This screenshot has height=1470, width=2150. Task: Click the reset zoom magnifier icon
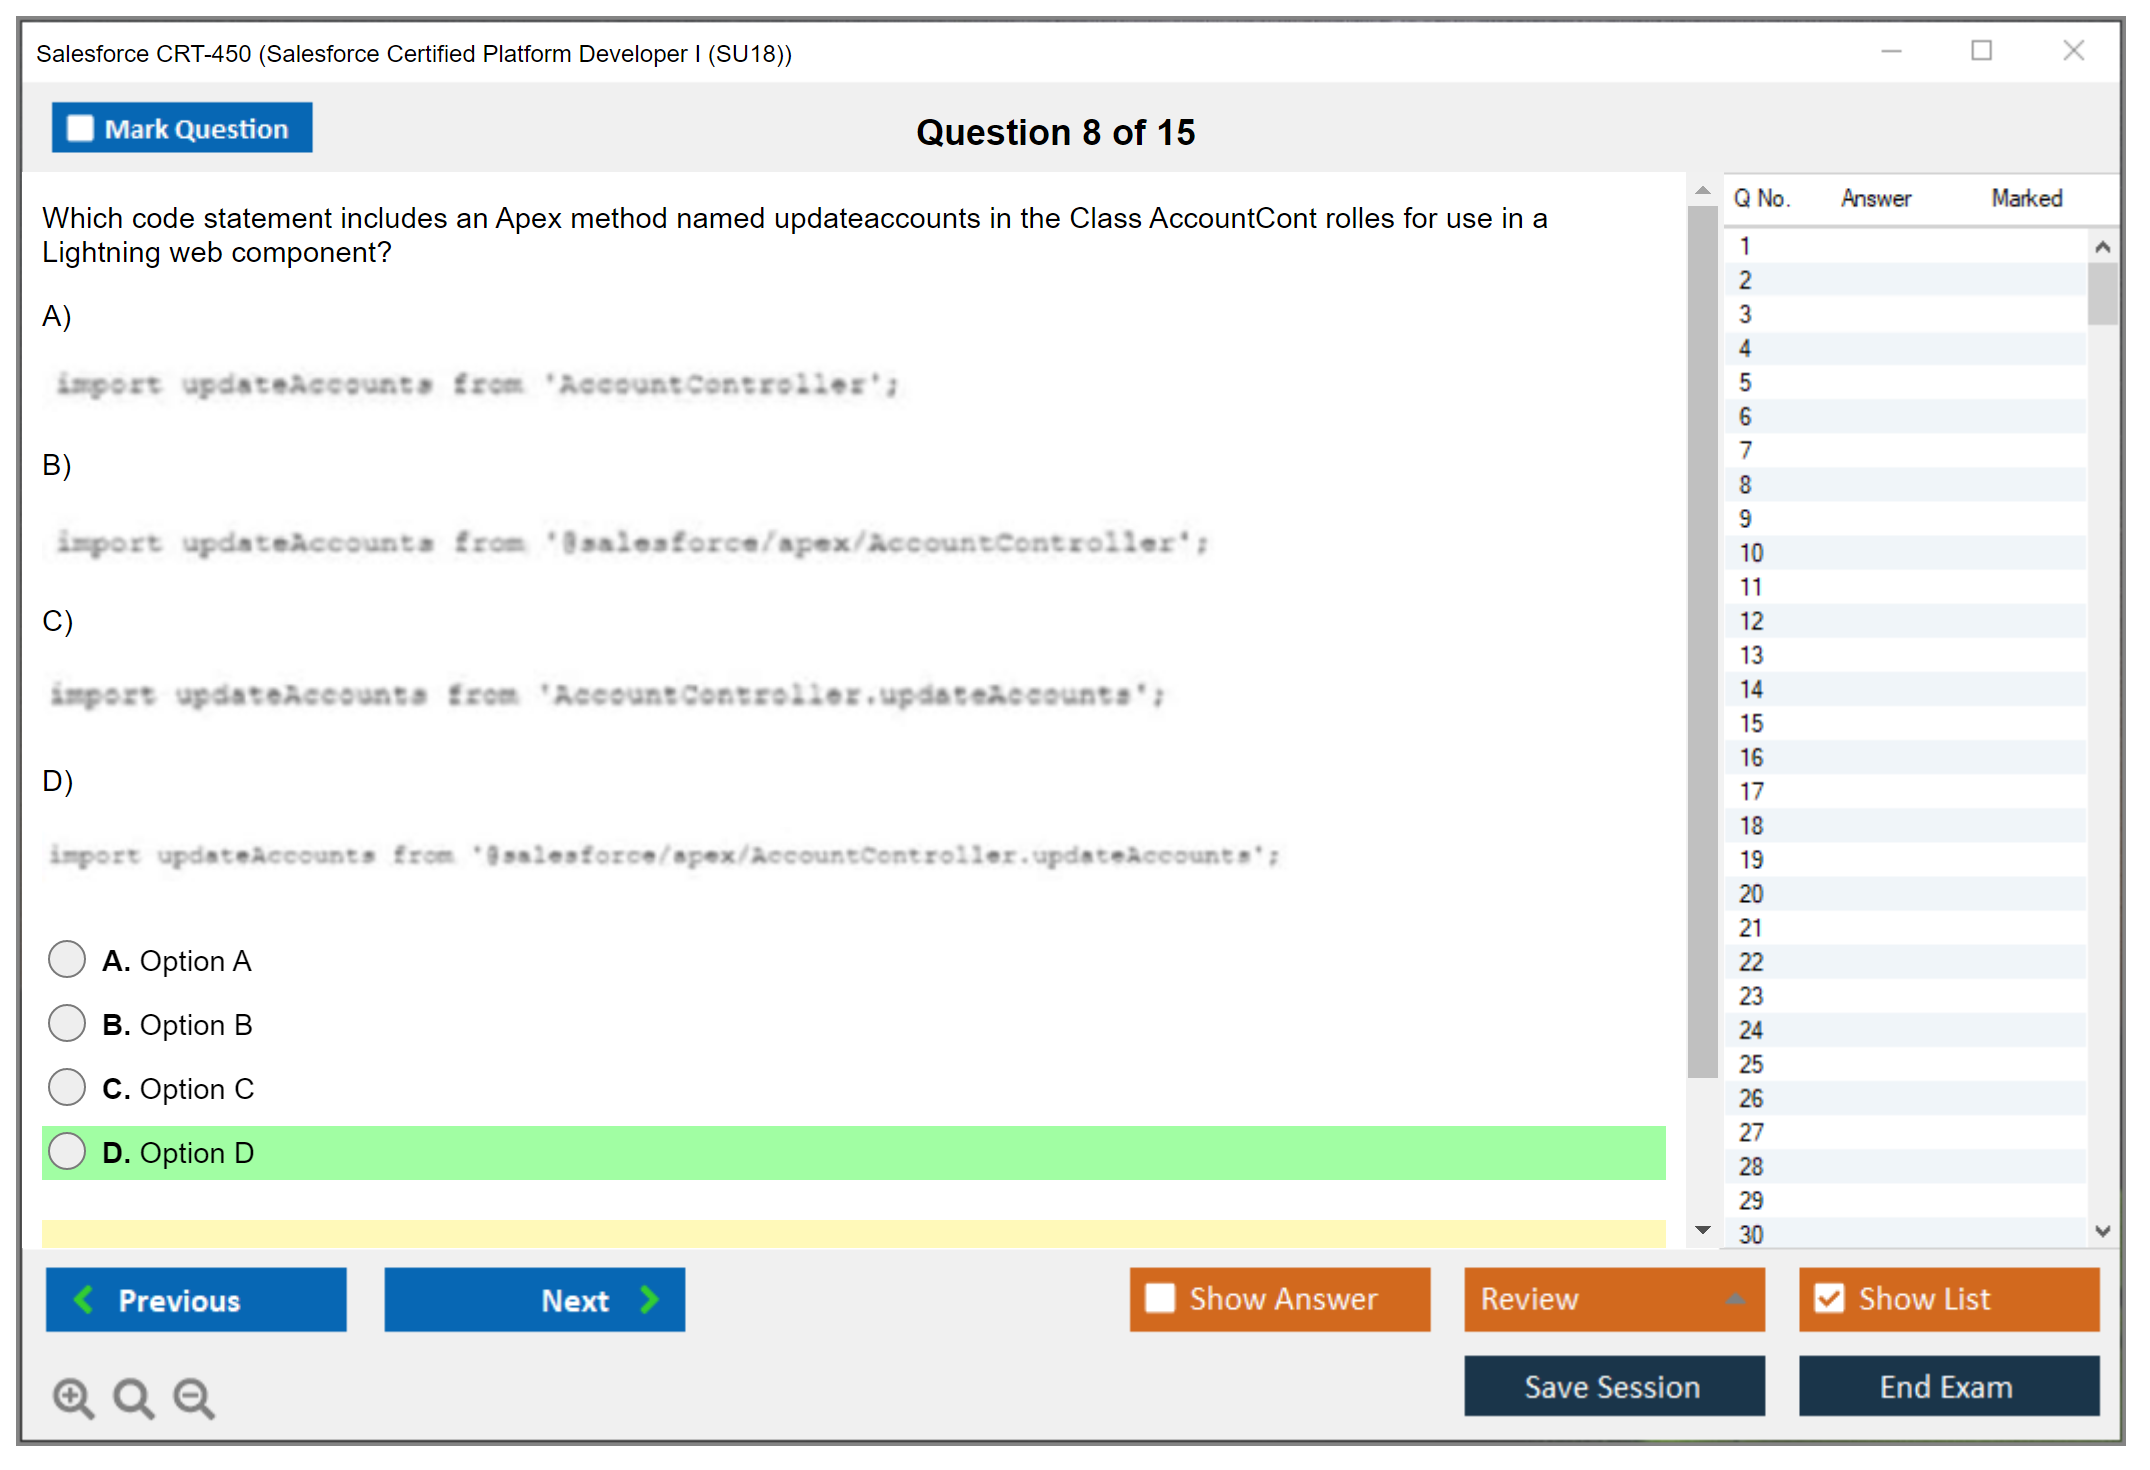(x=133, y=1397)
